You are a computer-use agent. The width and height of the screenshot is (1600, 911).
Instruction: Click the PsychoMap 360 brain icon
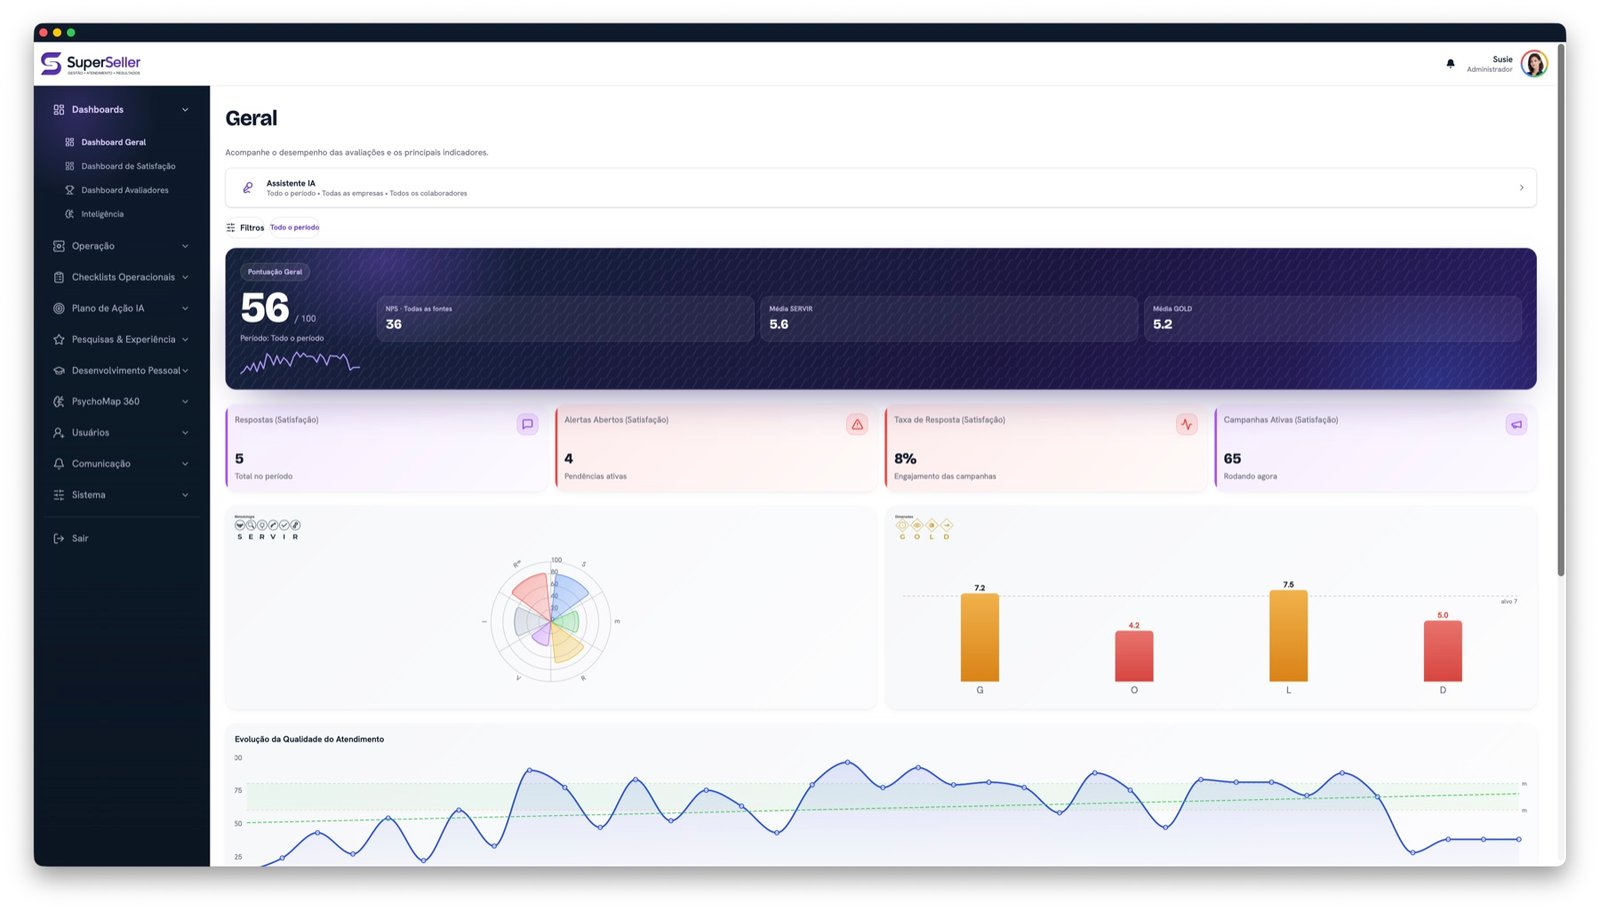pos(59,401)
